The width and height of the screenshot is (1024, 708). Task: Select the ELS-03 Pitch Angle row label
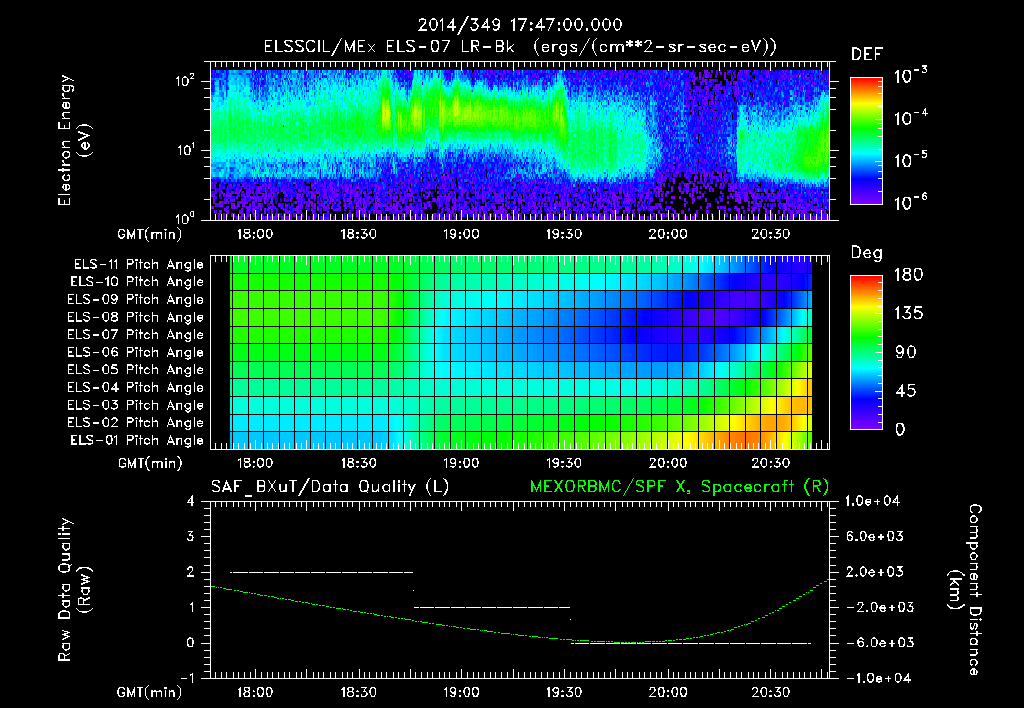pos(136,405)
